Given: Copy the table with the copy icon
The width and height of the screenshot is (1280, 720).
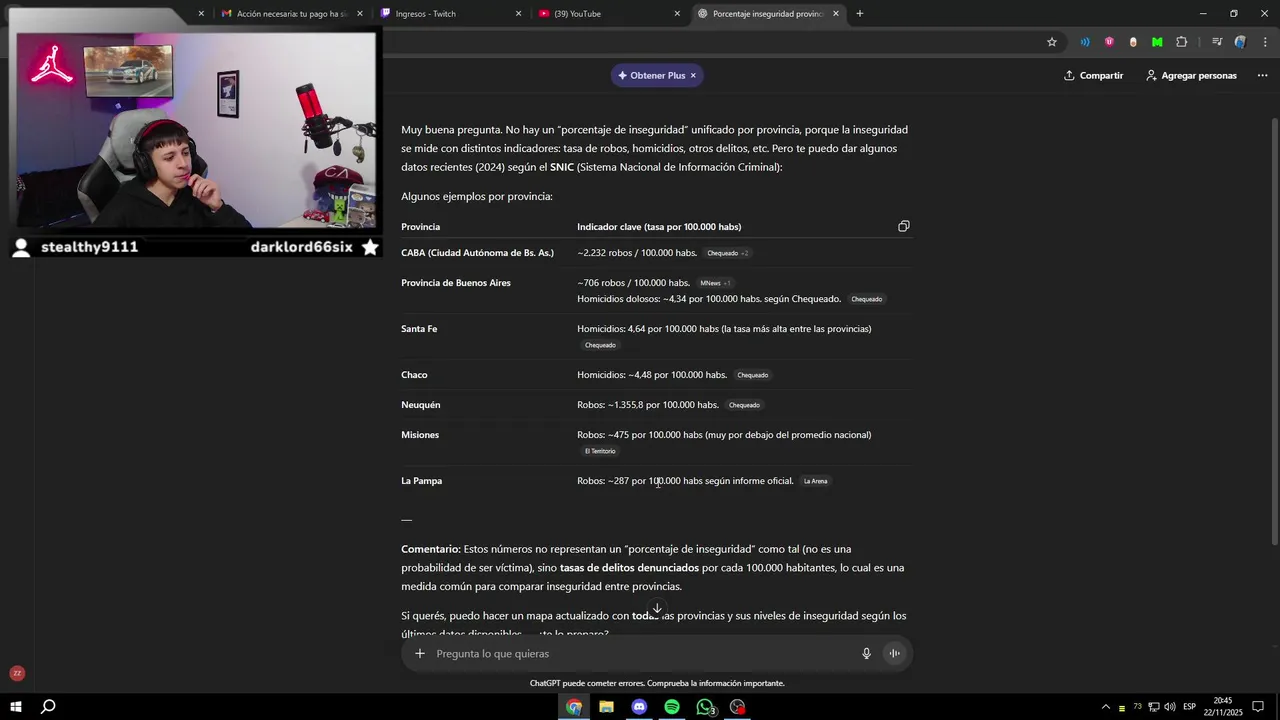Looking at the screenshot, I should pyautogui.click(x=903, y=226).
